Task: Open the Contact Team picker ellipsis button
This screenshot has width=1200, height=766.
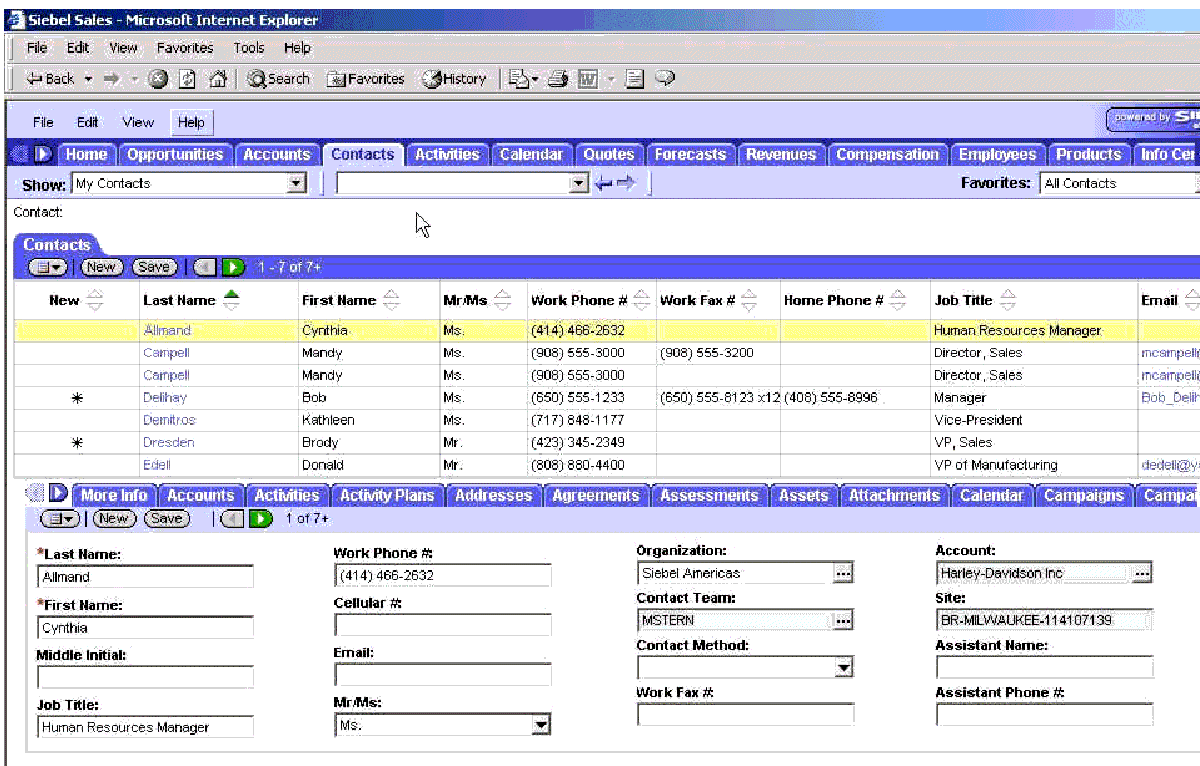Action: coord(843,621)
